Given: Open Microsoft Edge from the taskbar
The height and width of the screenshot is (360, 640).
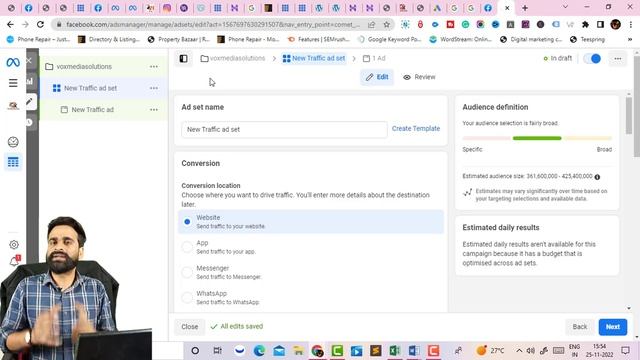Looking at the screenshot, I should (x=259, y=351).
